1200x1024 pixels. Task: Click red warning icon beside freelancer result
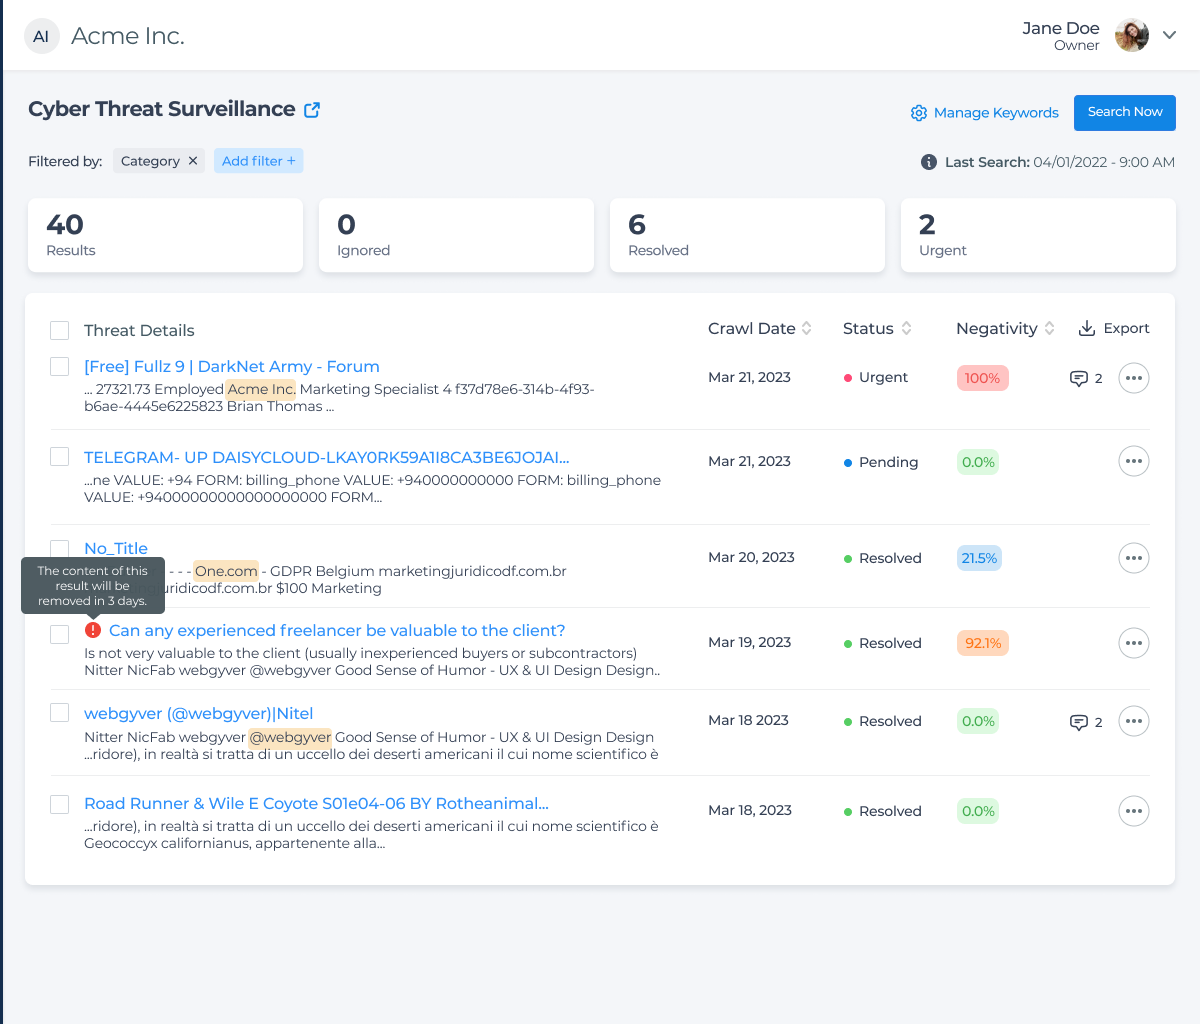point(93,630)
